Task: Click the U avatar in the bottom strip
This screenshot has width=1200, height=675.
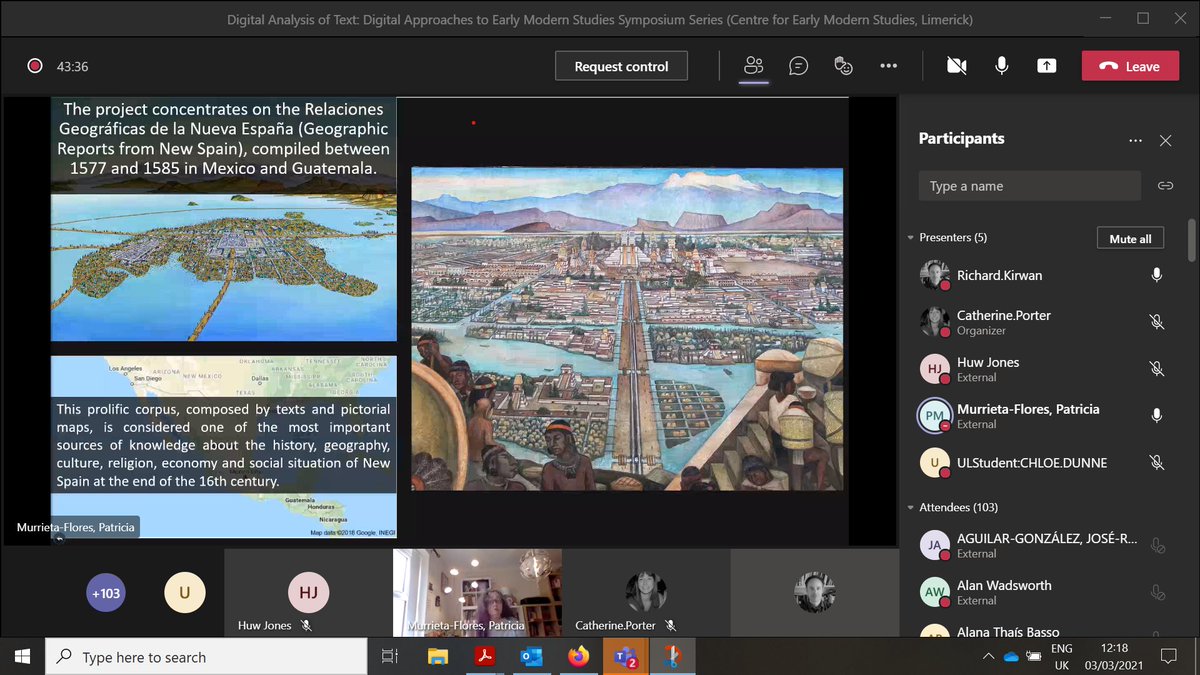Action: 184,593
